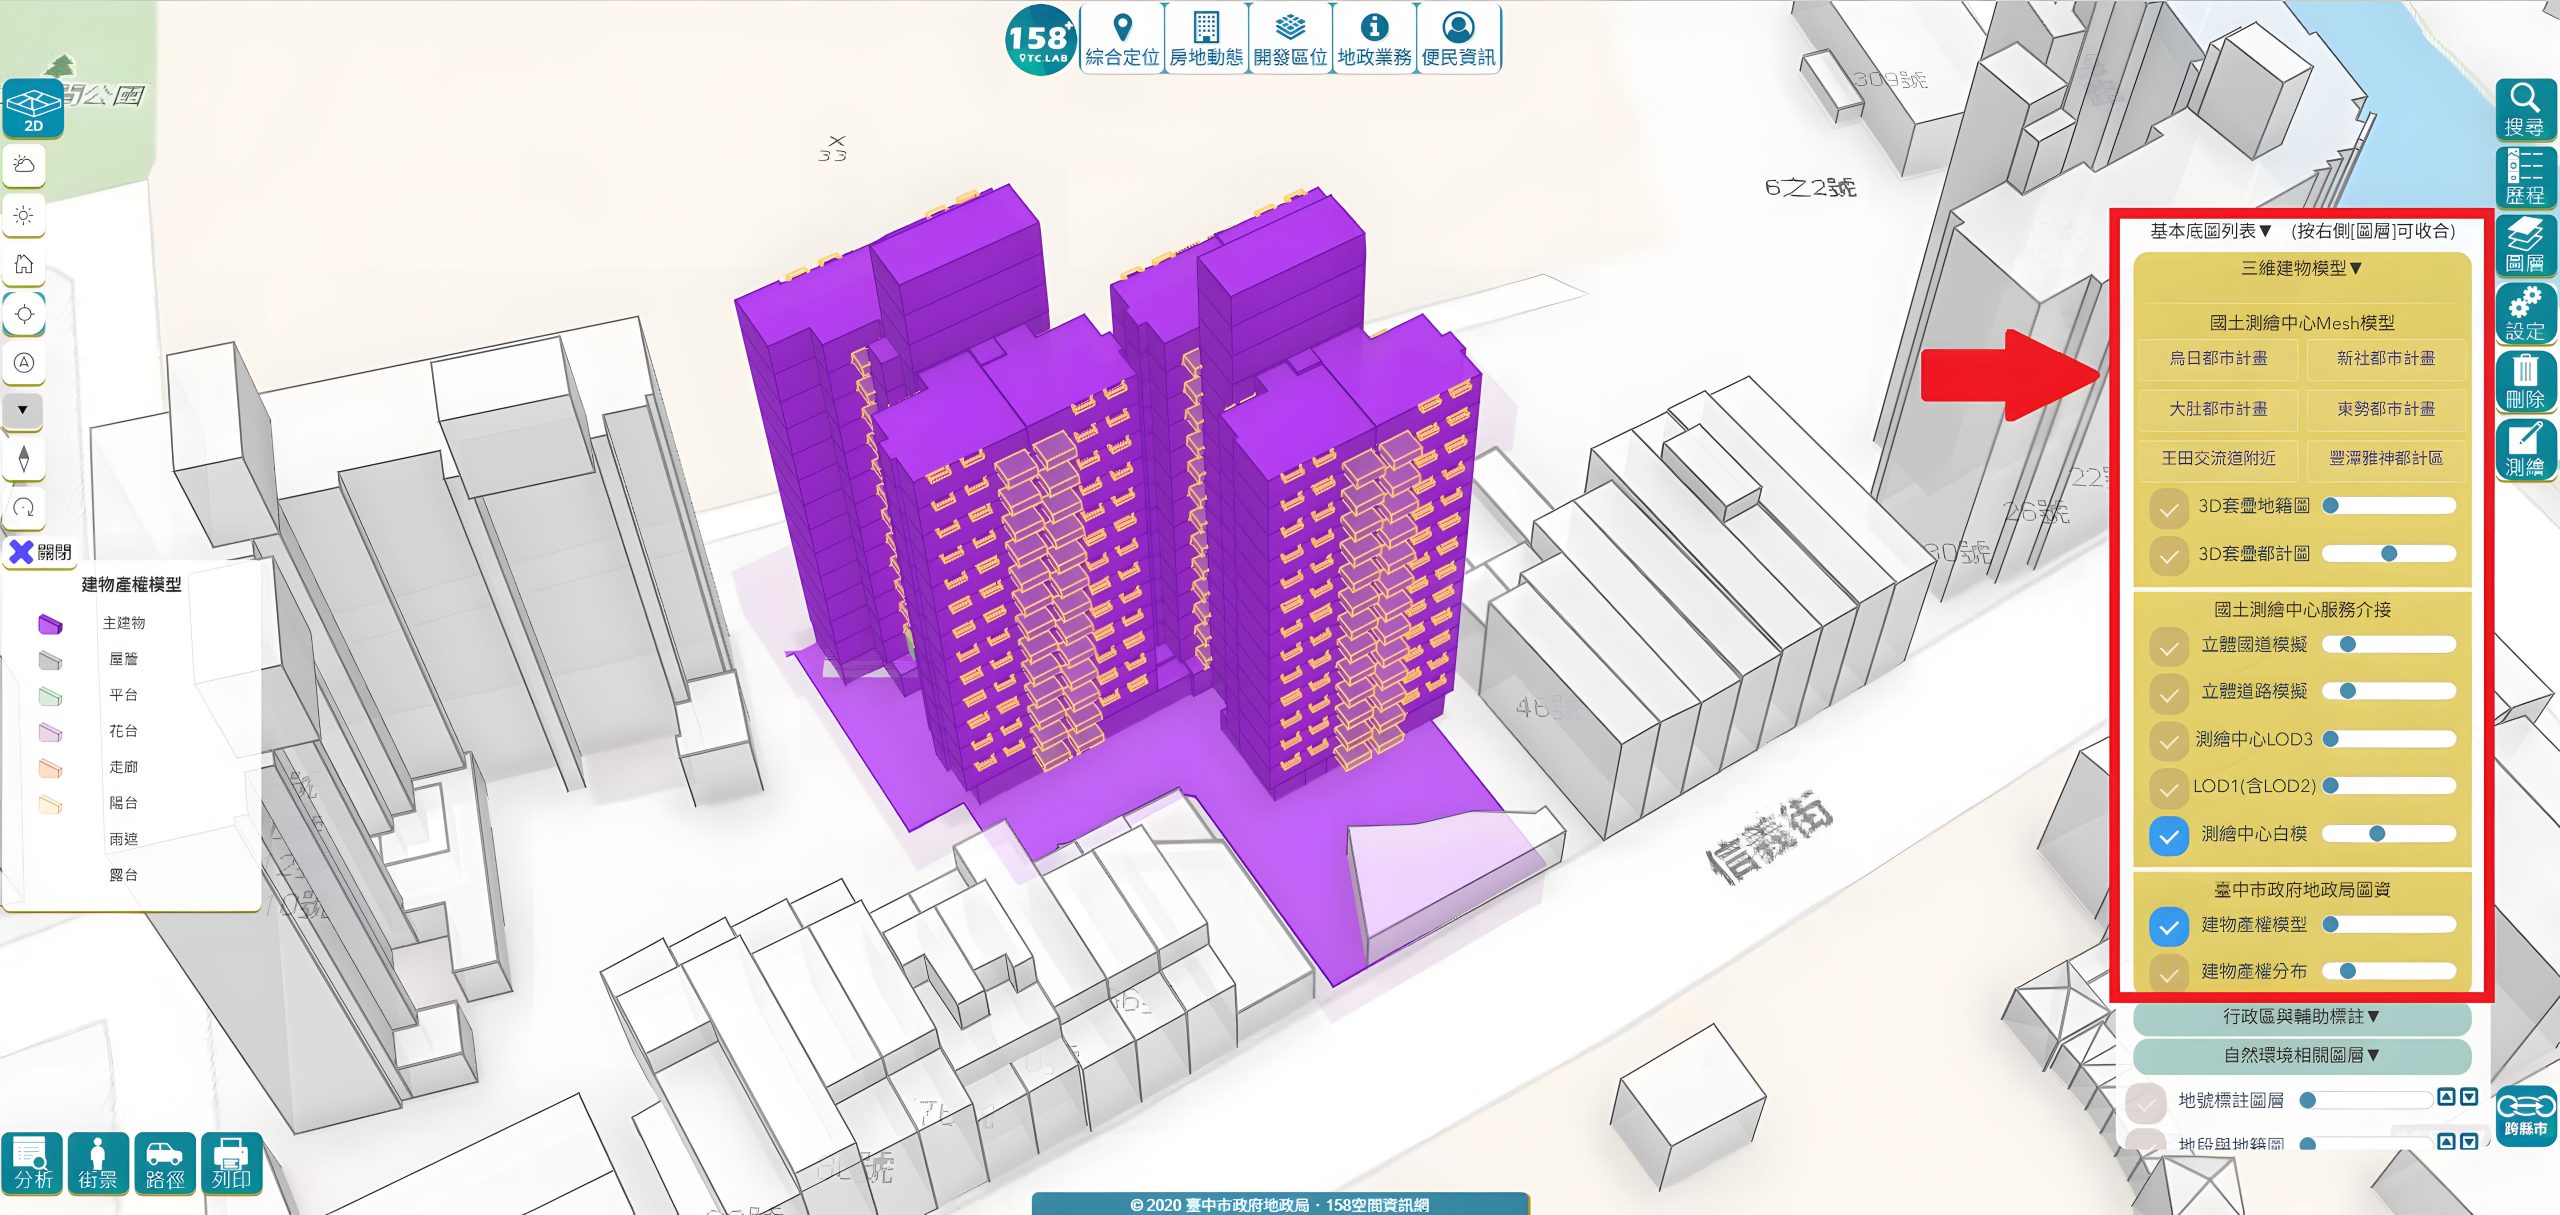Enable the 3D套疊地籍圖 checkbox

tap(2168, 508)
